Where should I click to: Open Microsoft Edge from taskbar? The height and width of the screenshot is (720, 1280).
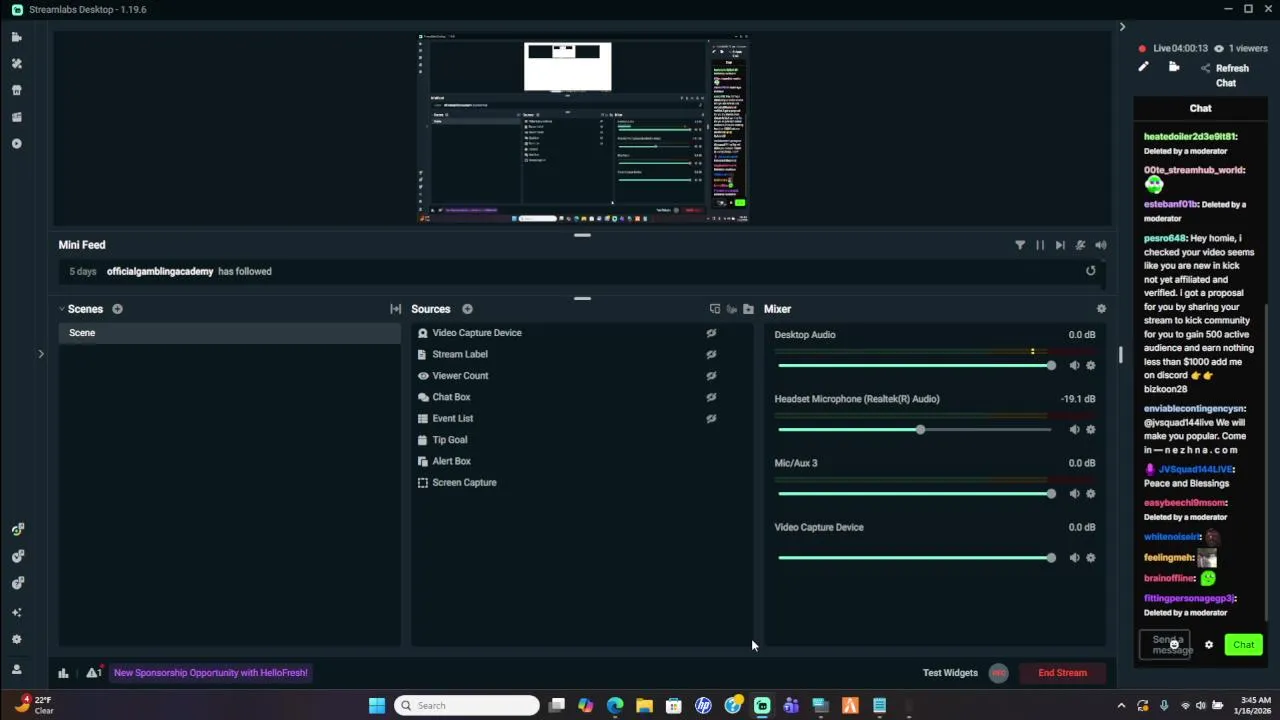click(x=615, y=706)
